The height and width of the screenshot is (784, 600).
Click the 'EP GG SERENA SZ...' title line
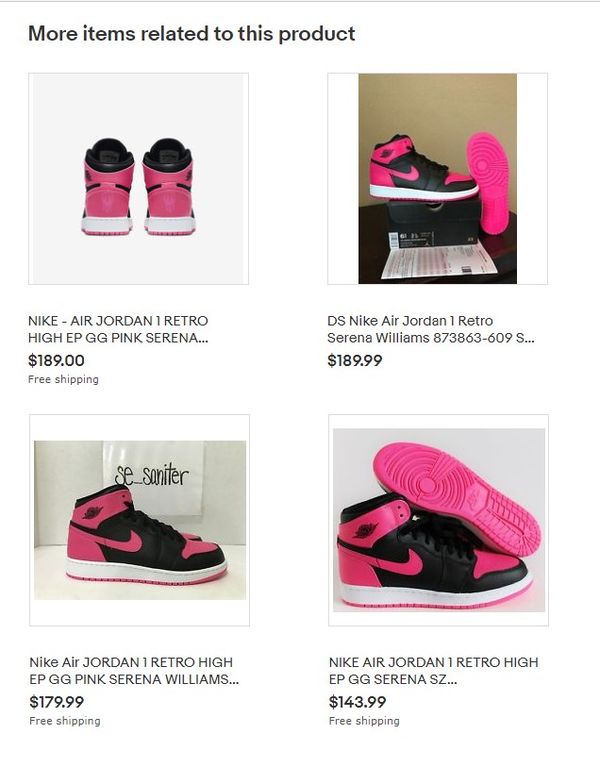[393, 680]
